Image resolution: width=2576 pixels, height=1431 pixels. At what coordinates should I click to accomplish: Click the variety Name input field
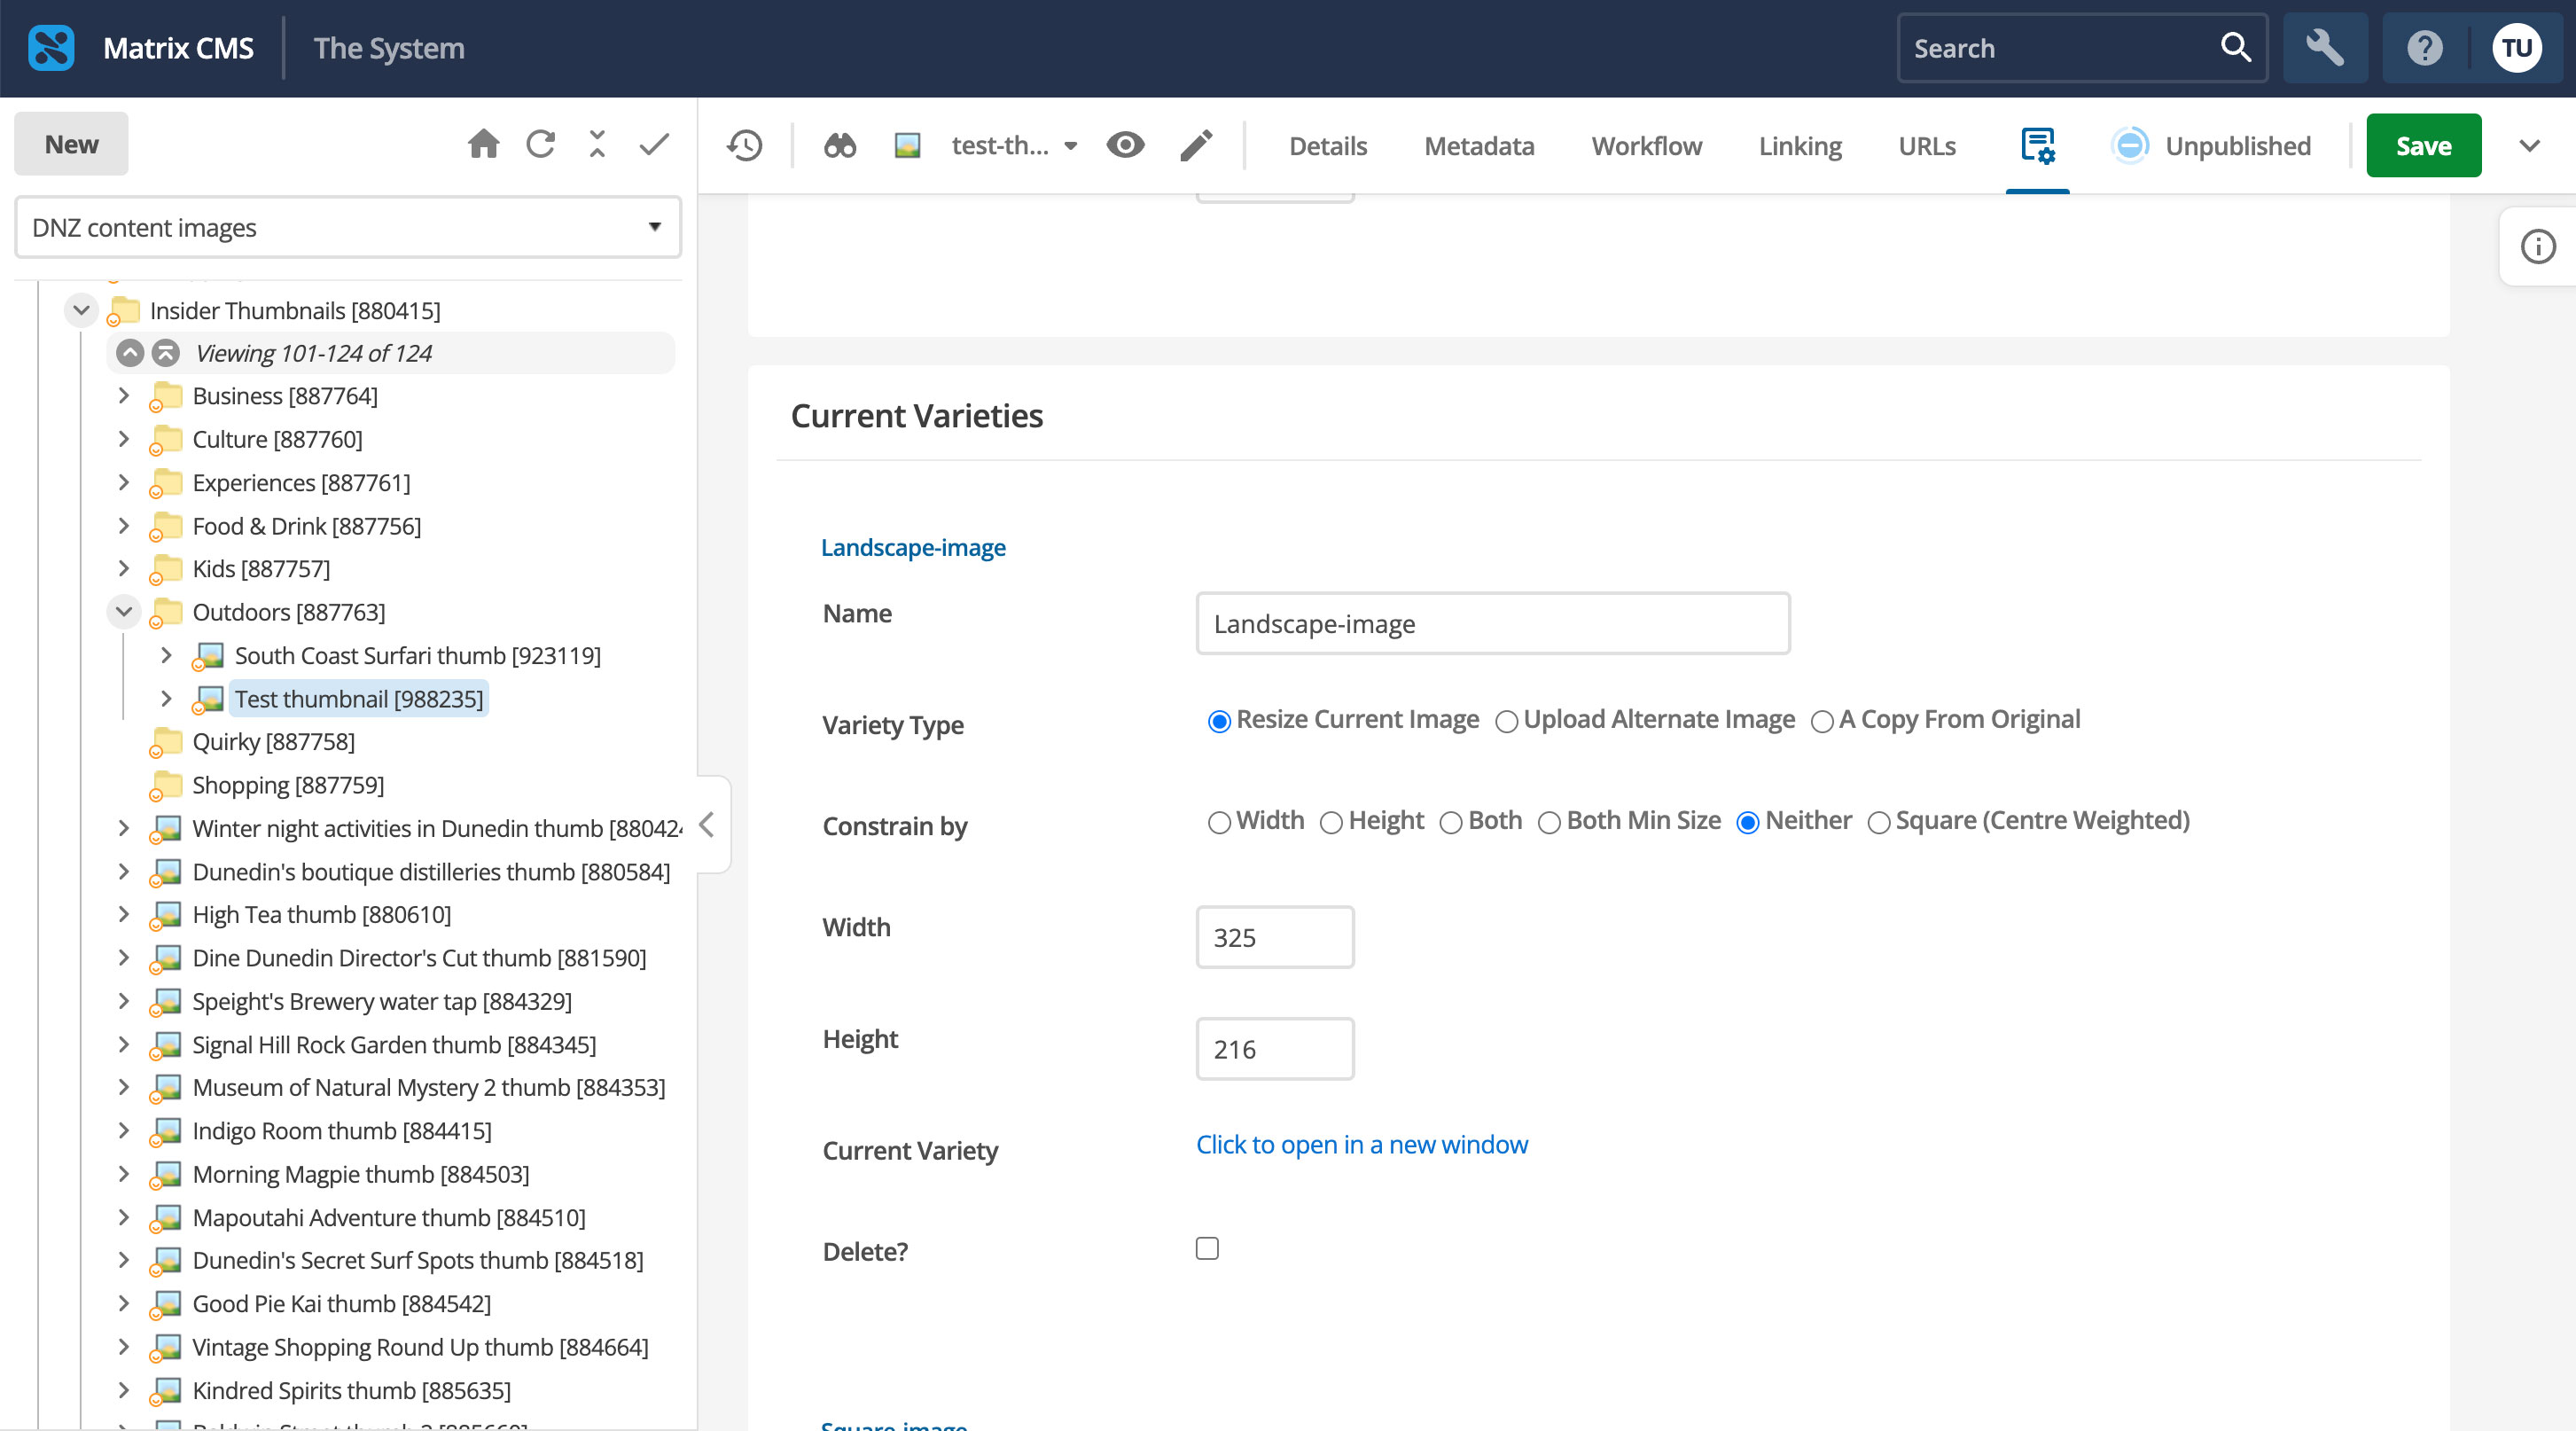click(x=1493, y=624)
